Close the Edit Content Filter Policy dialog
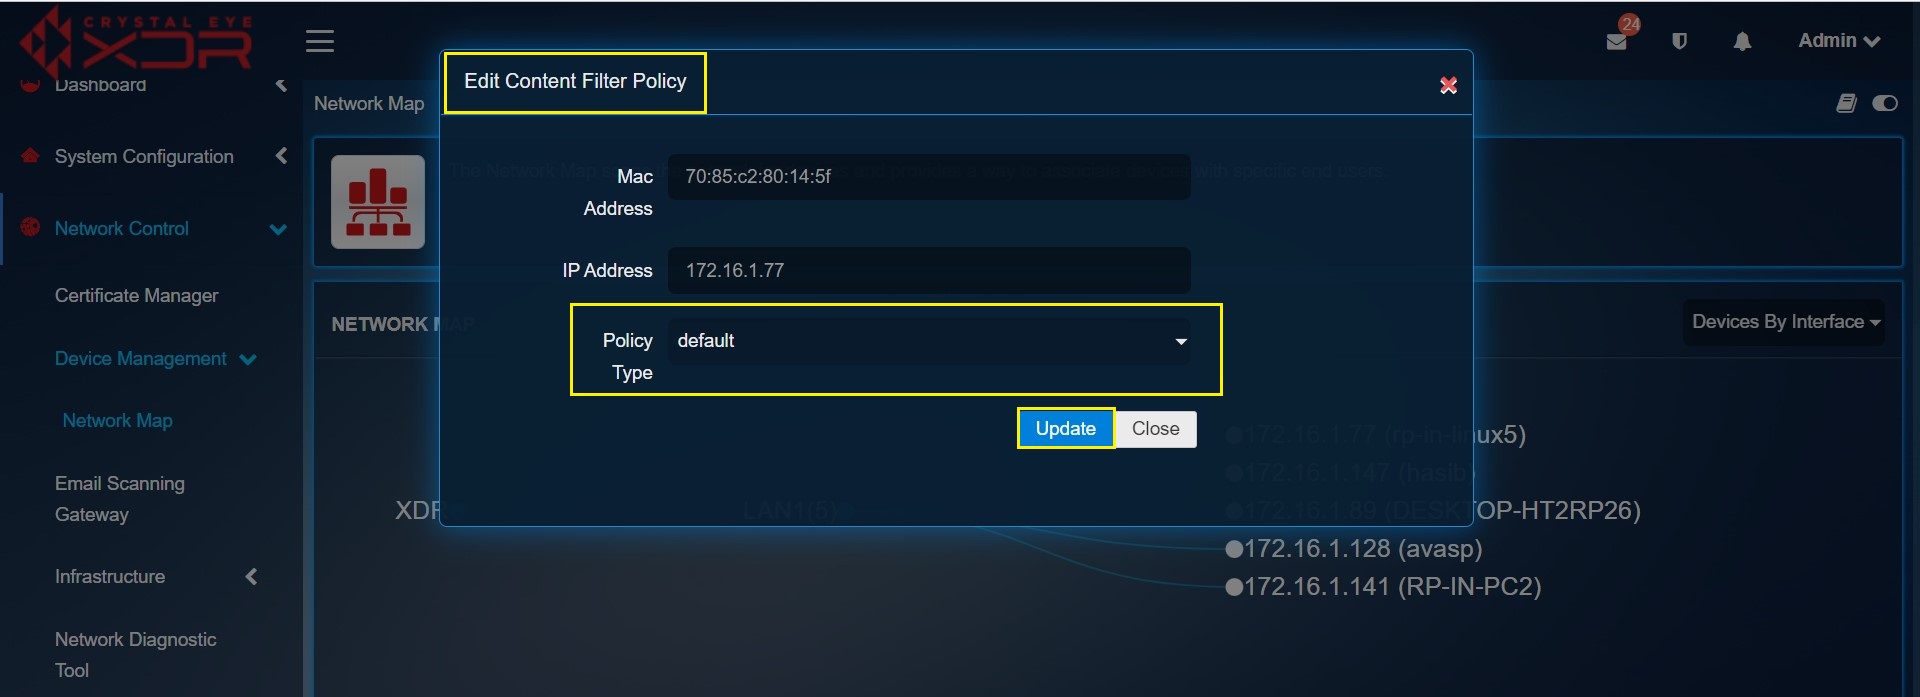This screenshot has width=1920, height=697. 1448,85
